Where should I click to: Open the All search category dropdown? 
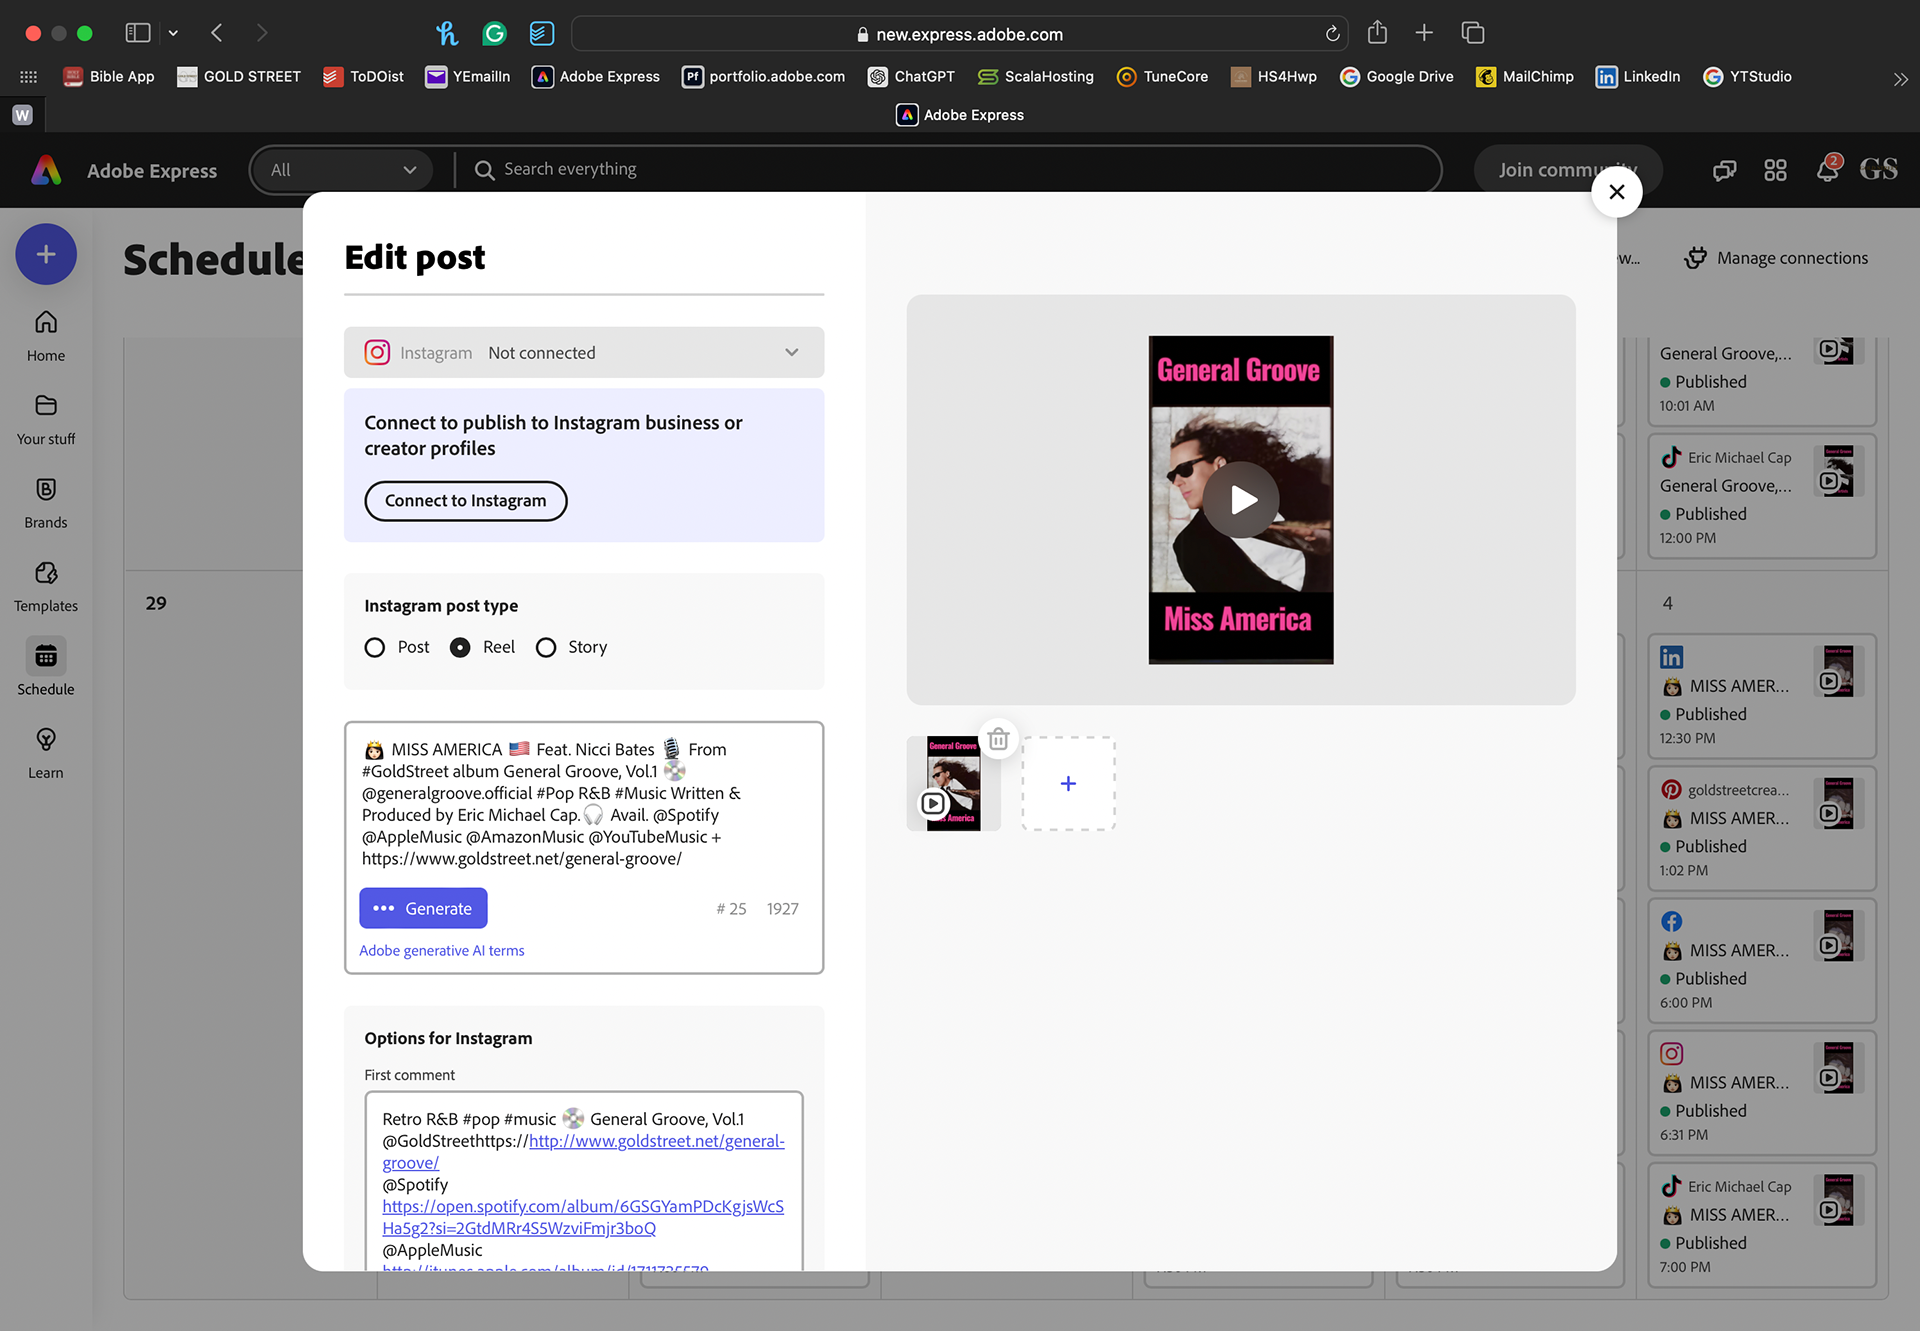tap(342, 170)
